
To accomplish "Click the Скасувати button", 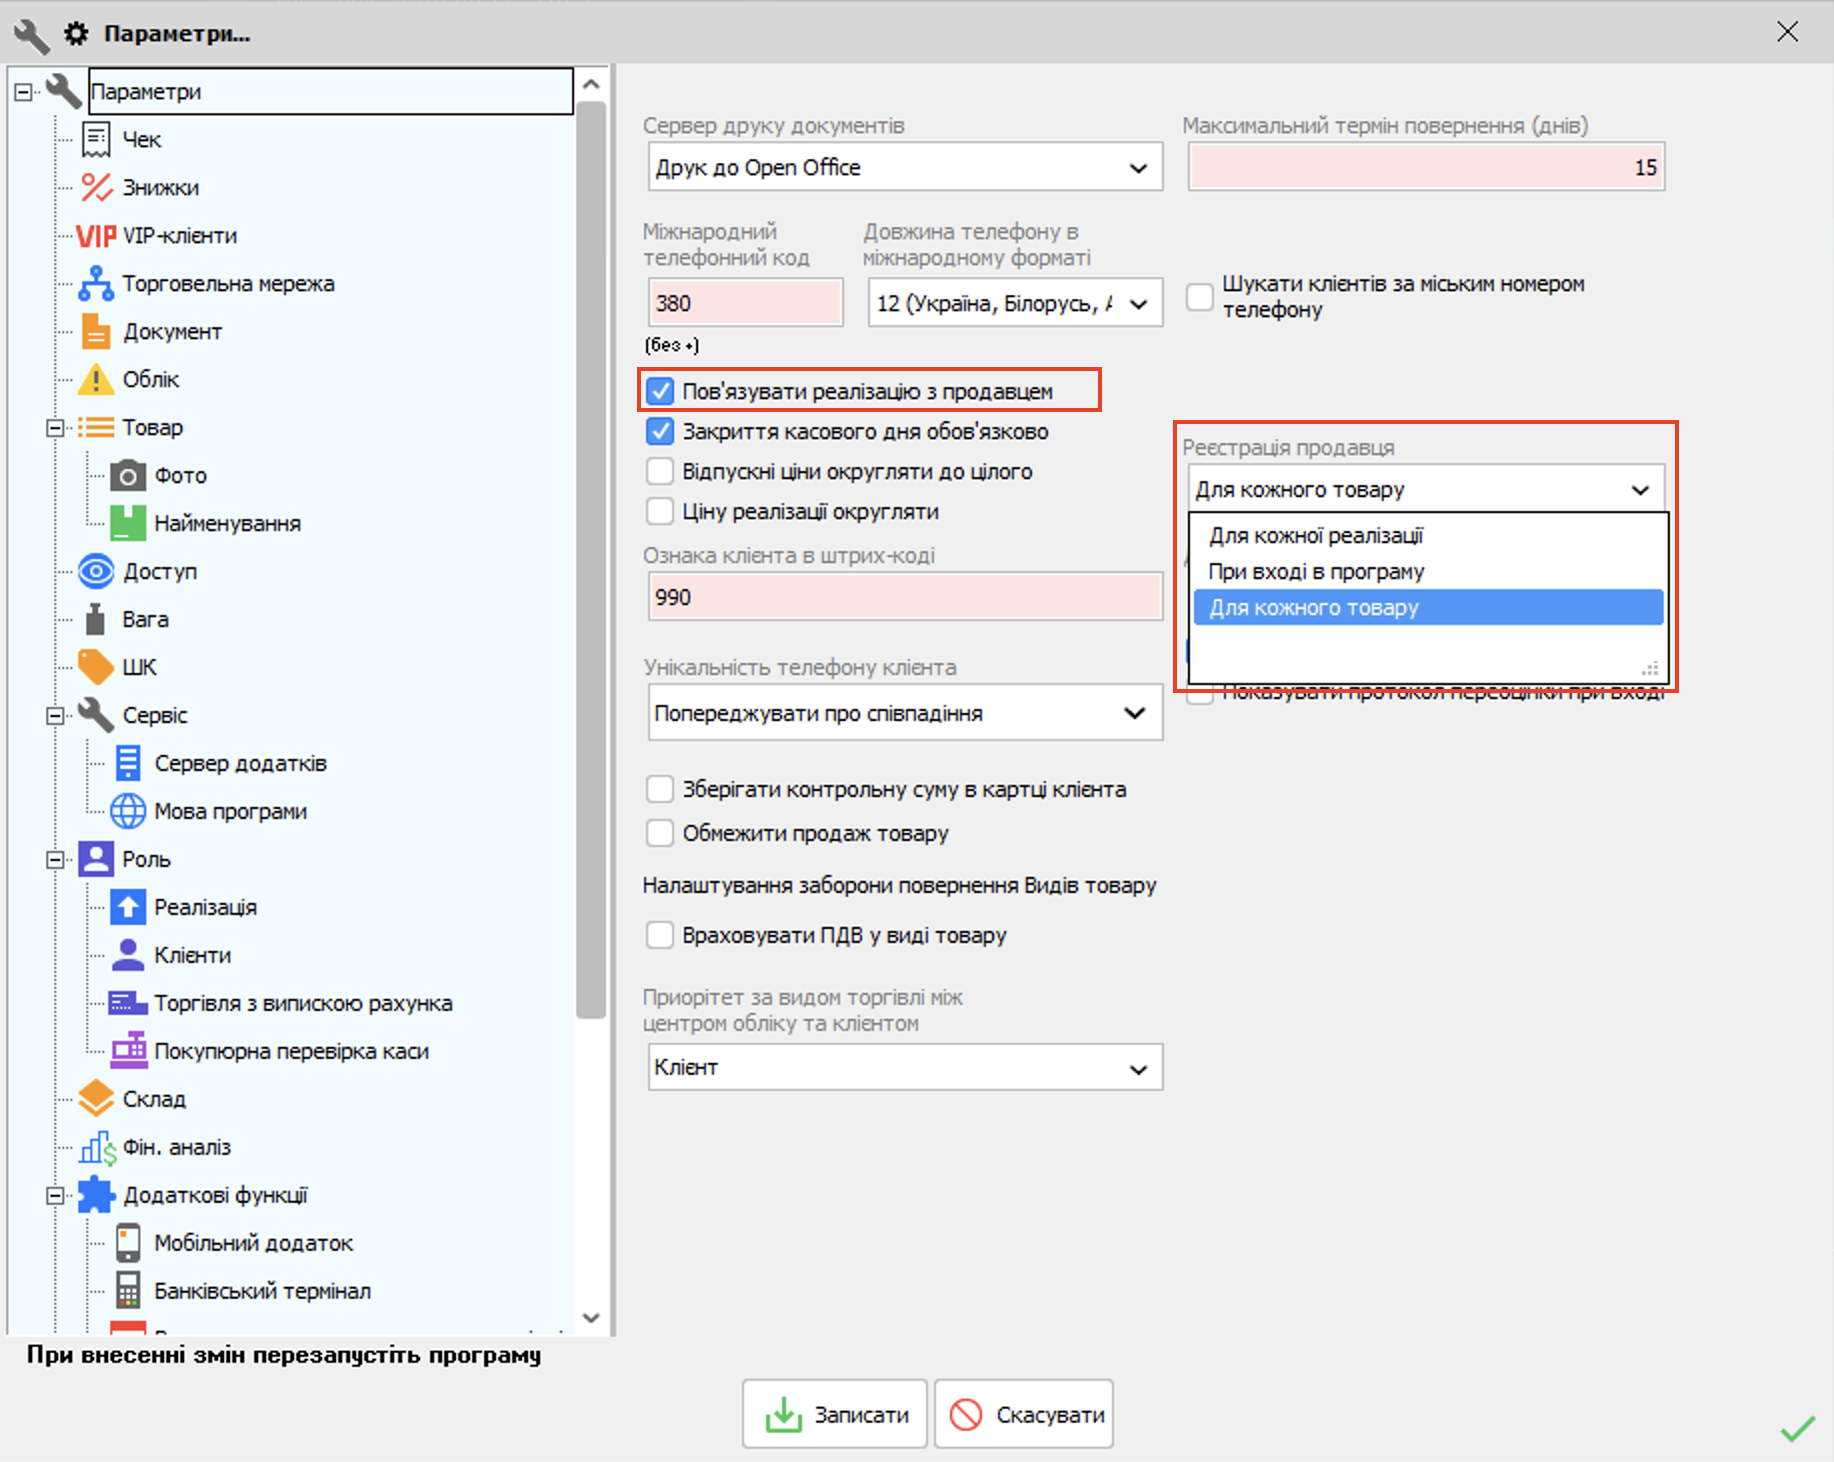I will 1024,1414.
